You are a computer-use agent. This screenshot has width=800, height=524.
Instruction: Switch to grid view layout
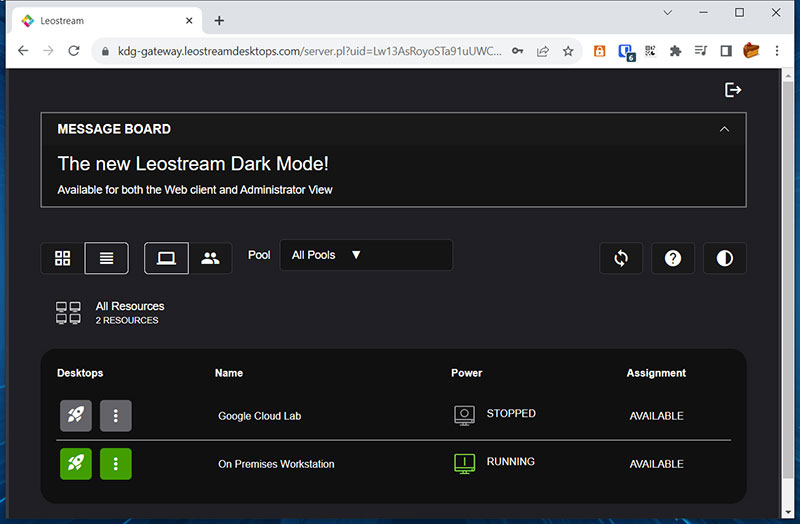[63, 258]
